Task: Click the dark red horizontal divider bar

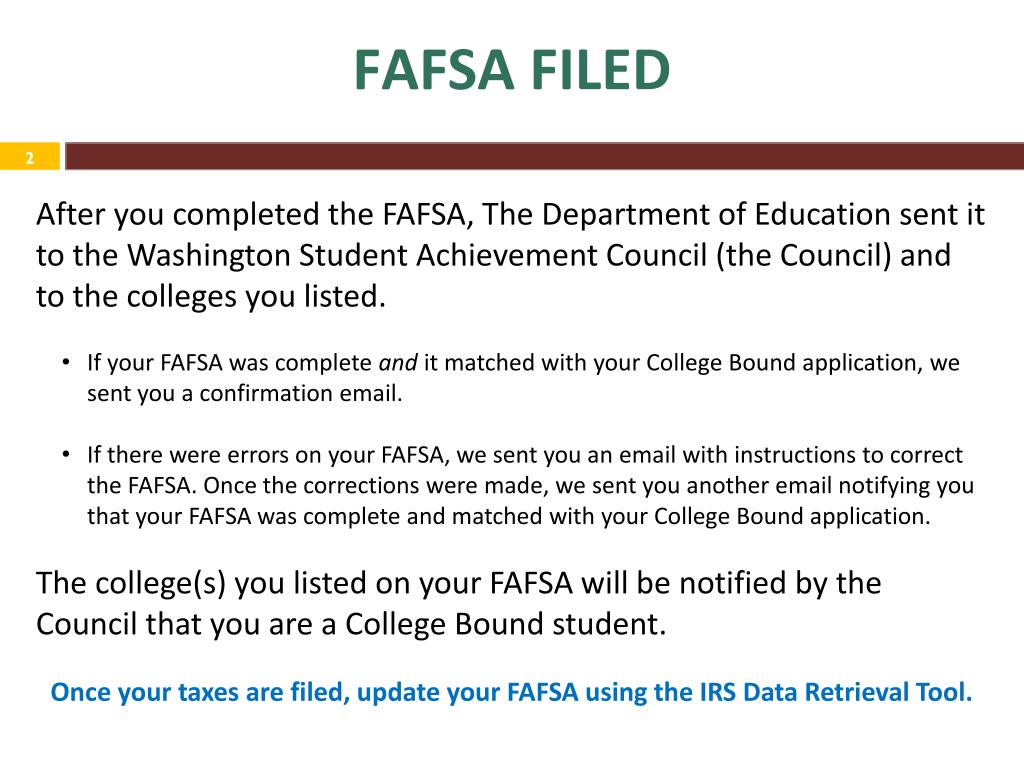Action: (544, 157)
